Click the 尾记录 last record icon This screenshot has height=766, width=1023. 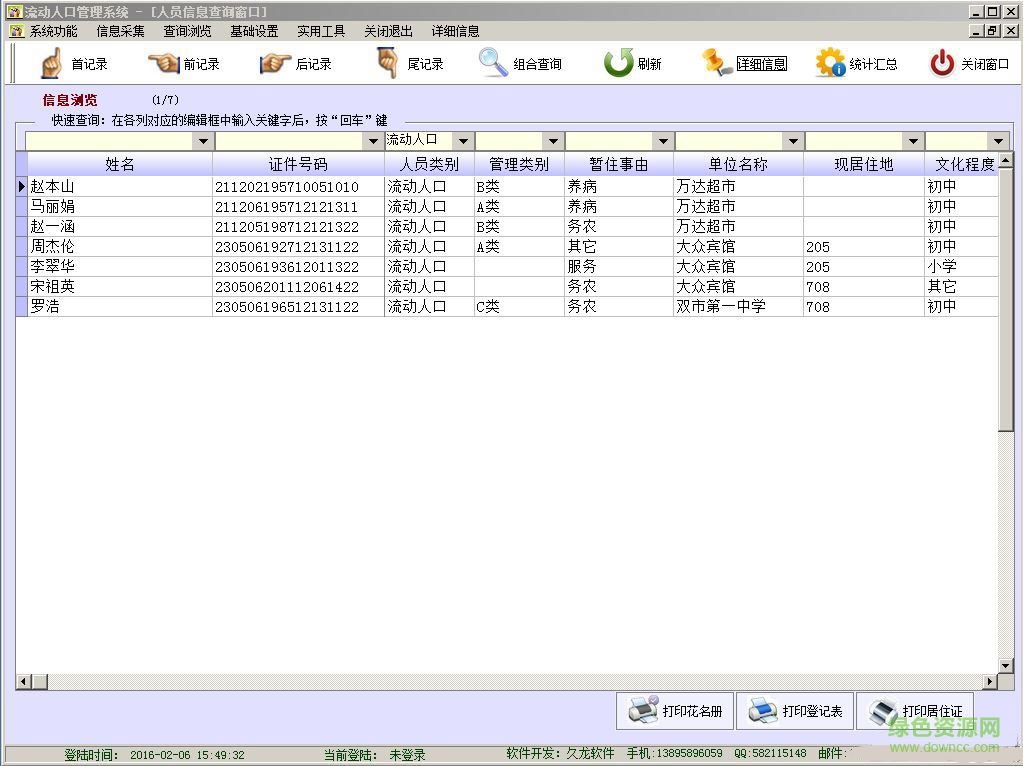click(387, 63)
